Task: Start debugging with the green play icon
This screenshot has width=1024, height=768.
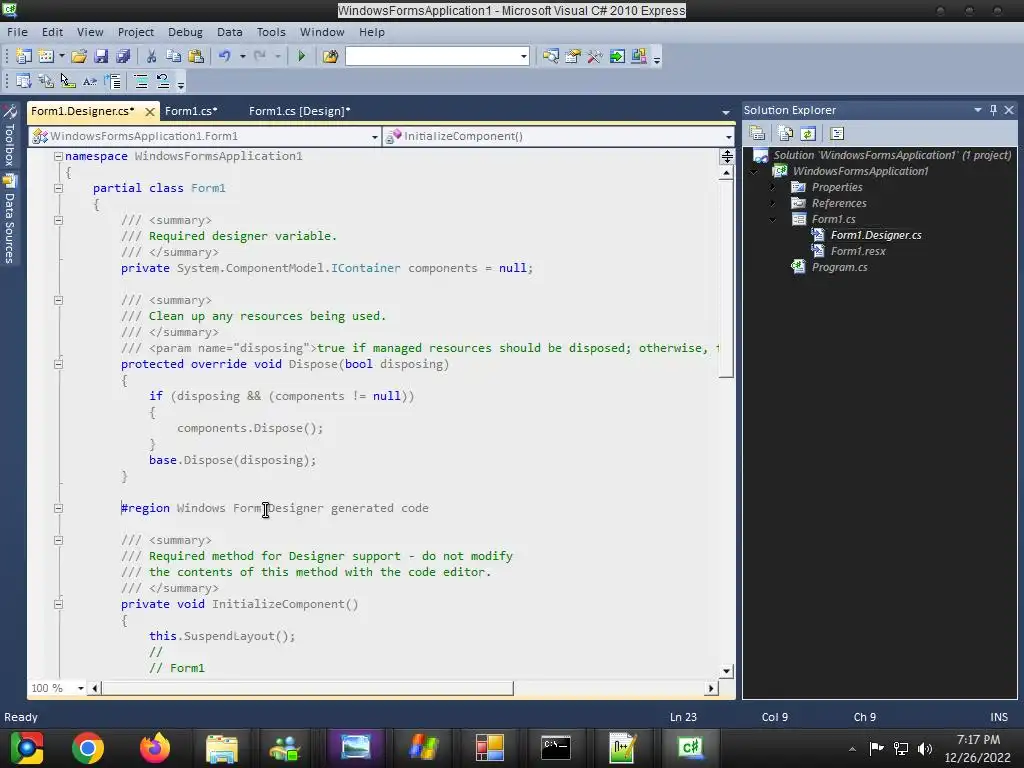Action: pyautogui.click(x=301, y=56)
